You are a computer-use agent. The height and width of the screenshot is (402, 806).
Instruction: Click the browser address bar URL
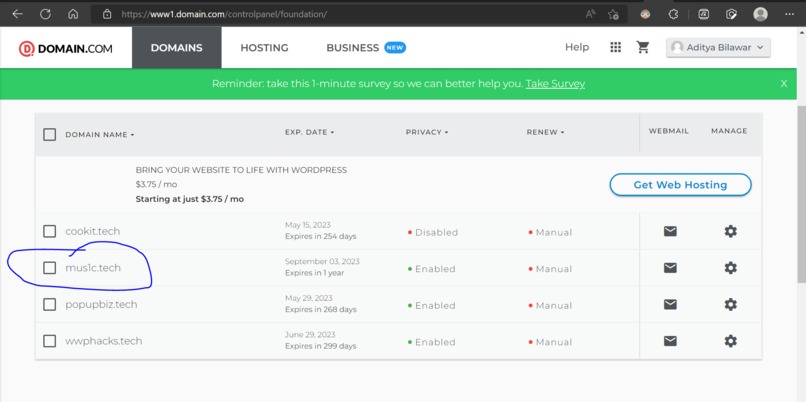224,14
